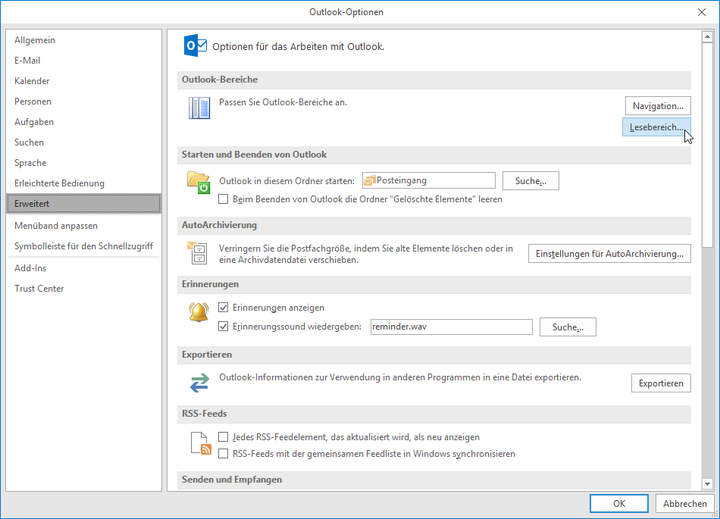
Task: Open Menüband anpassen category
Action: 84,226
